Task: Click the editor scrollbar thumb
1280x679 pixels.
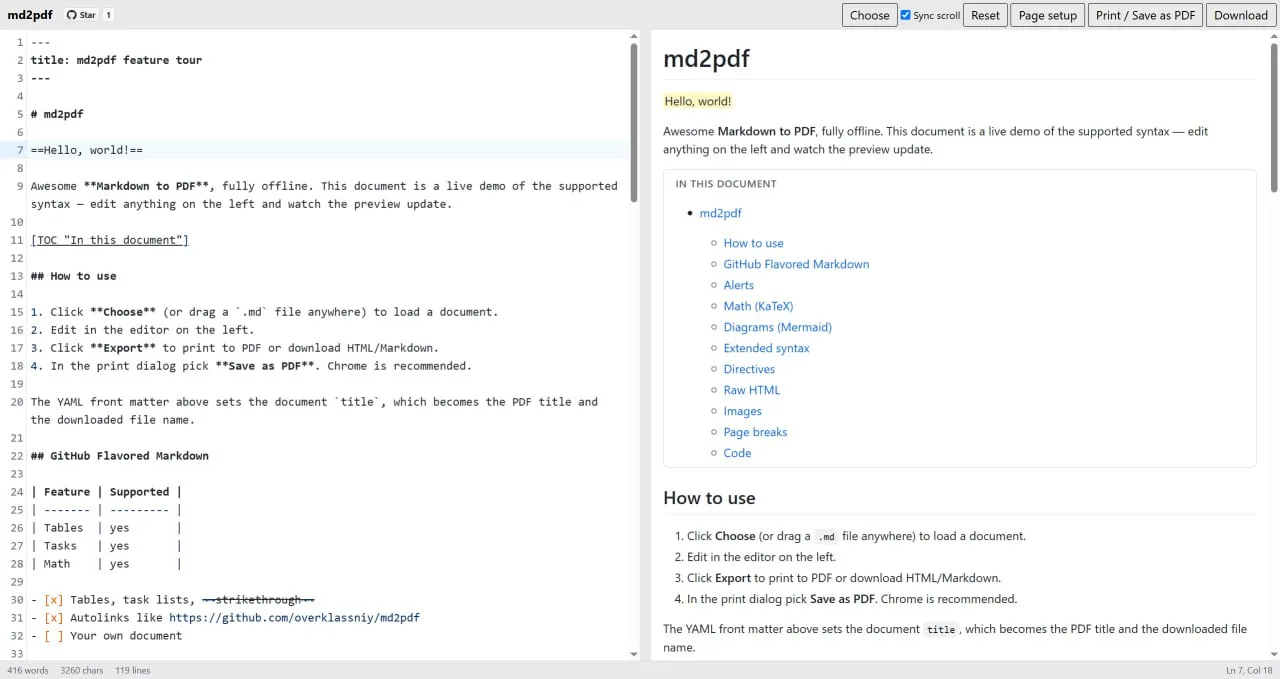Action: pos(634,122)
